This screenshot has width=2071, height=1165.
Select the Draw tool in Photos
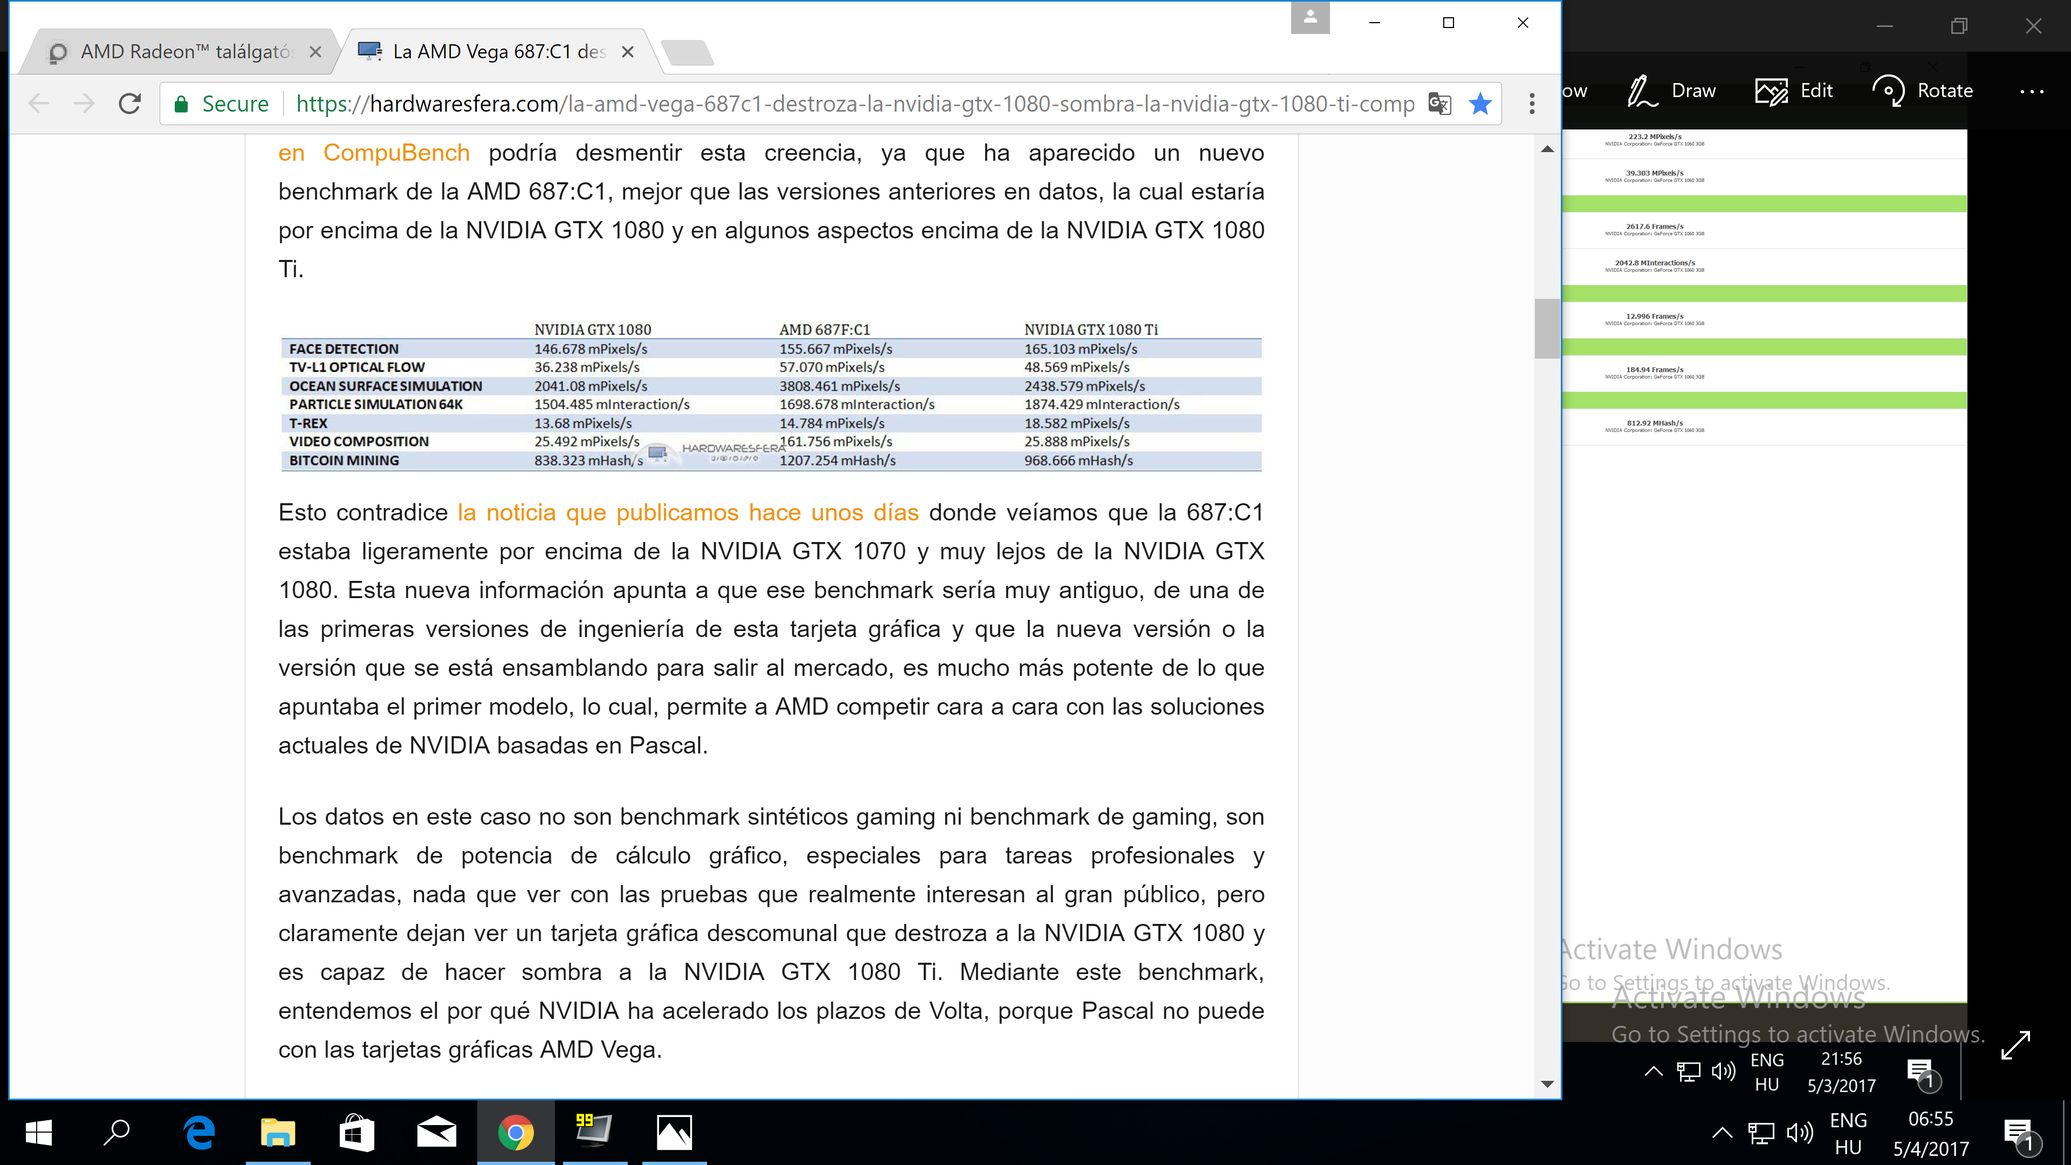click(x=1670, y=90)
